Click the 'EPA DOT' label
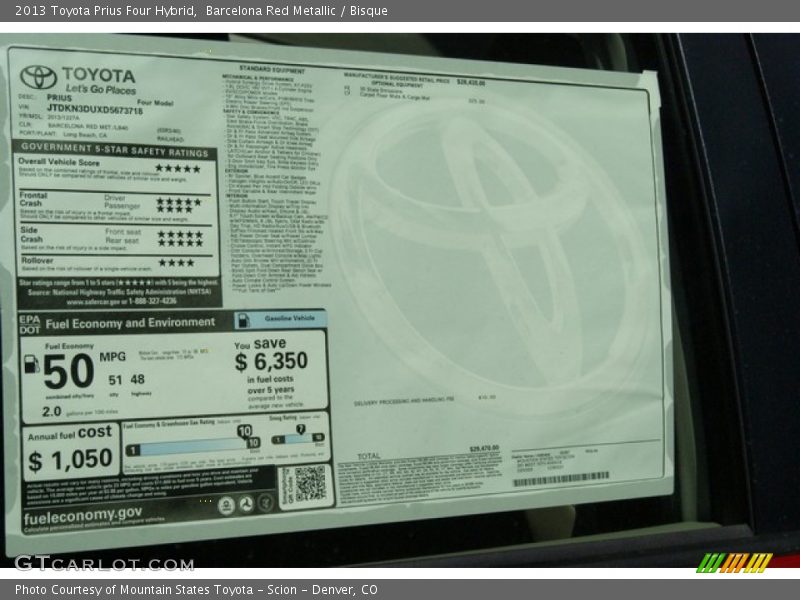 click(30, 324)
